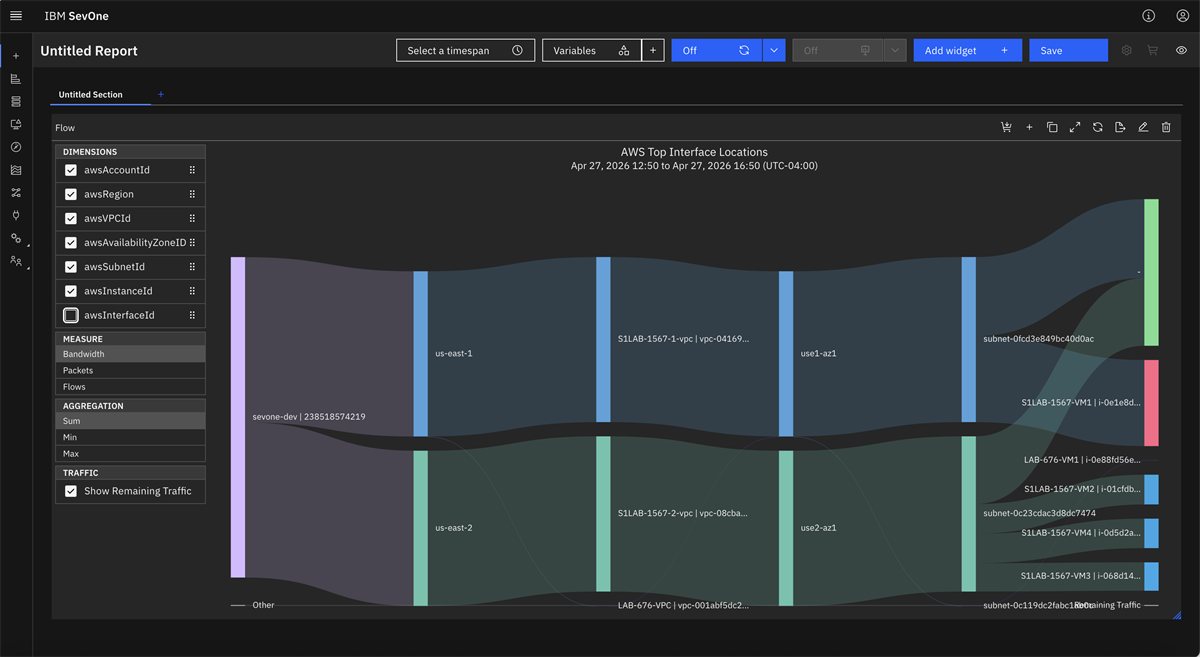Delete the Flow widget with trash icon

(1166, 127)
